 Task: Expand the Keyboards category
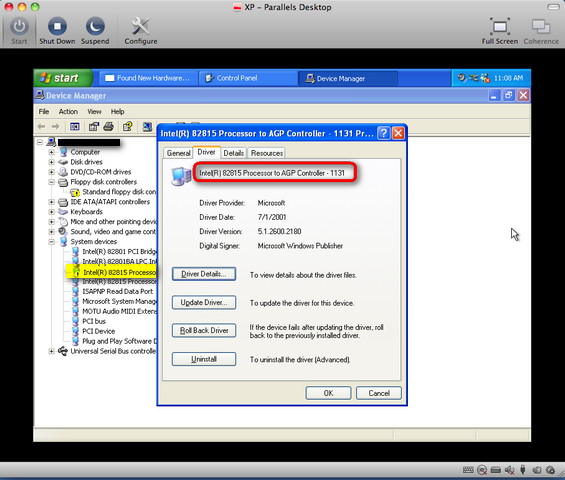click(x=52, y=212)
